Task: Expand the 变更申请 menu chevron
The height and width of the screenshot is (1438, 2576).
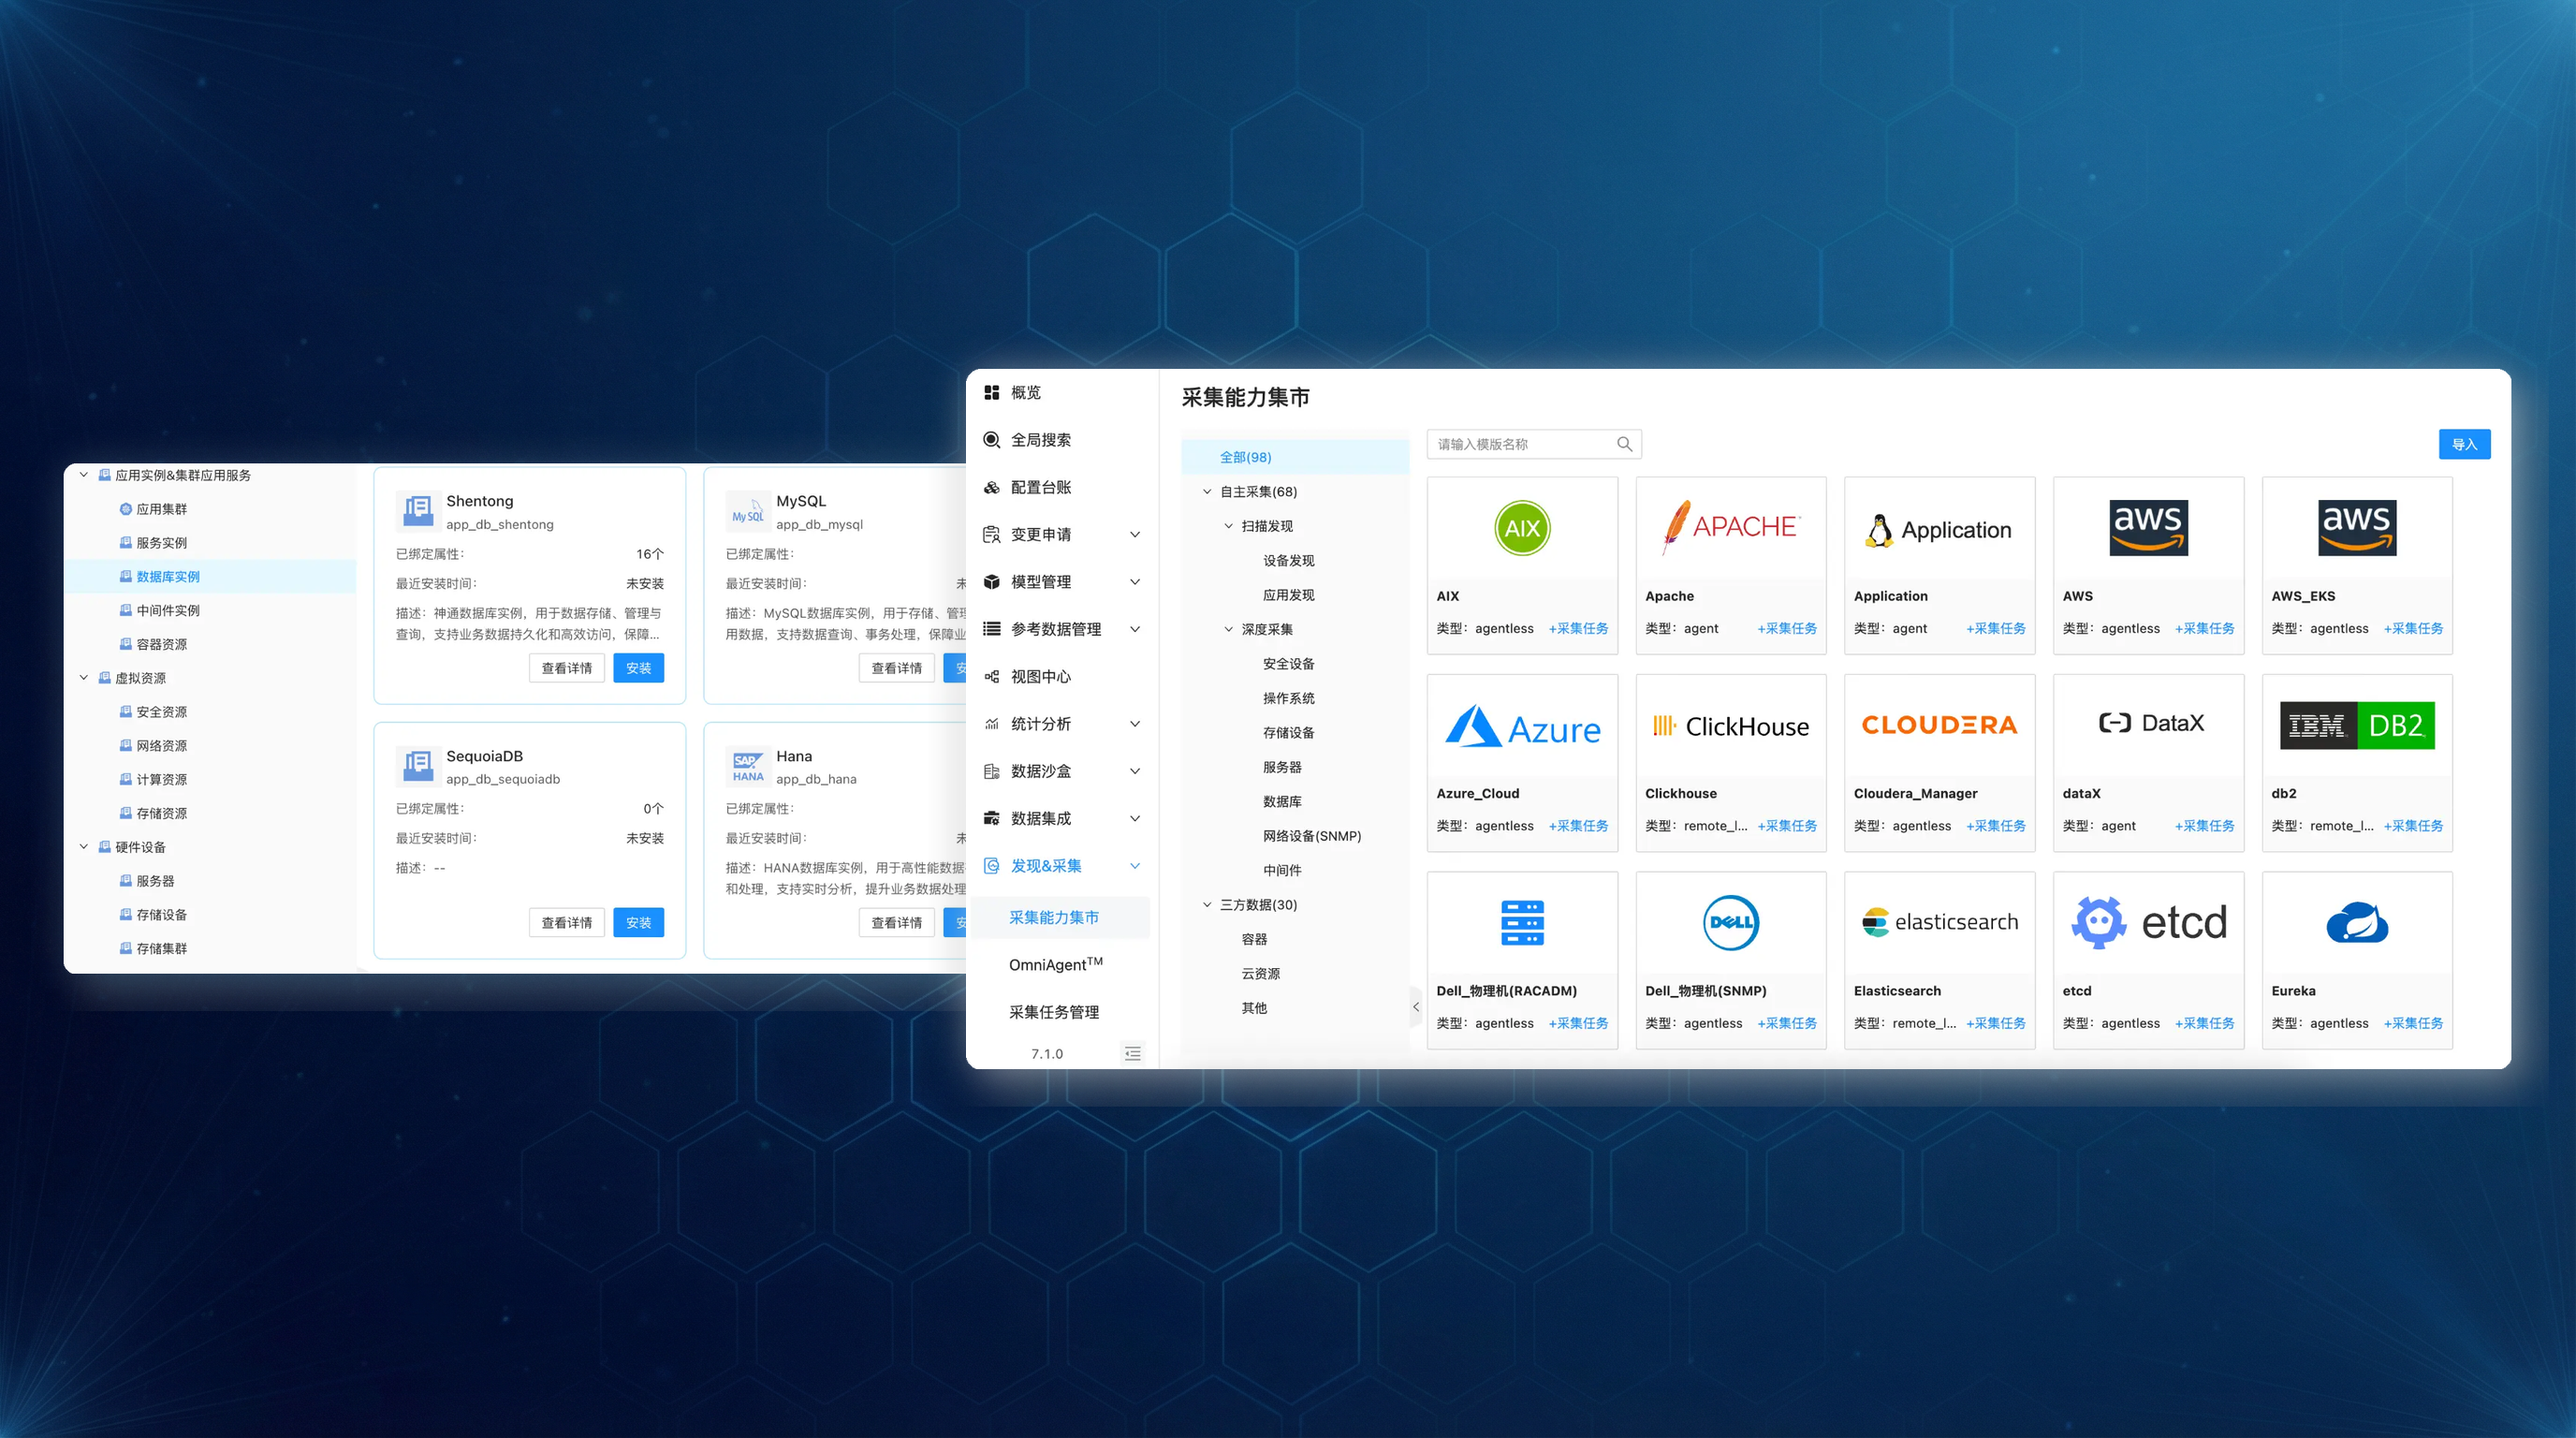Action: 1135,534
